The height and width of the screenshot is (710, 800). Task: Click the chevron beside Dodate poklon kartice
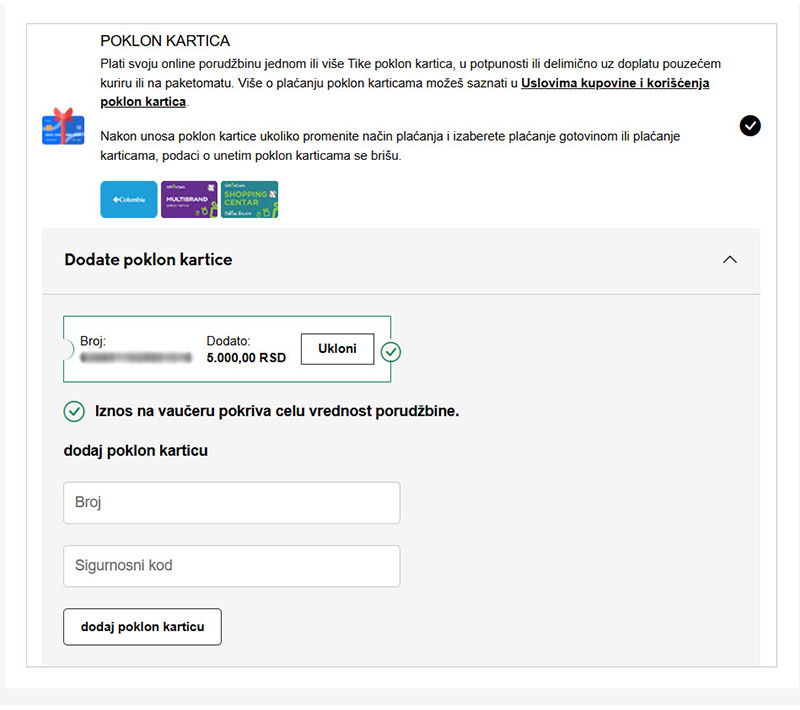click(730, 258)
